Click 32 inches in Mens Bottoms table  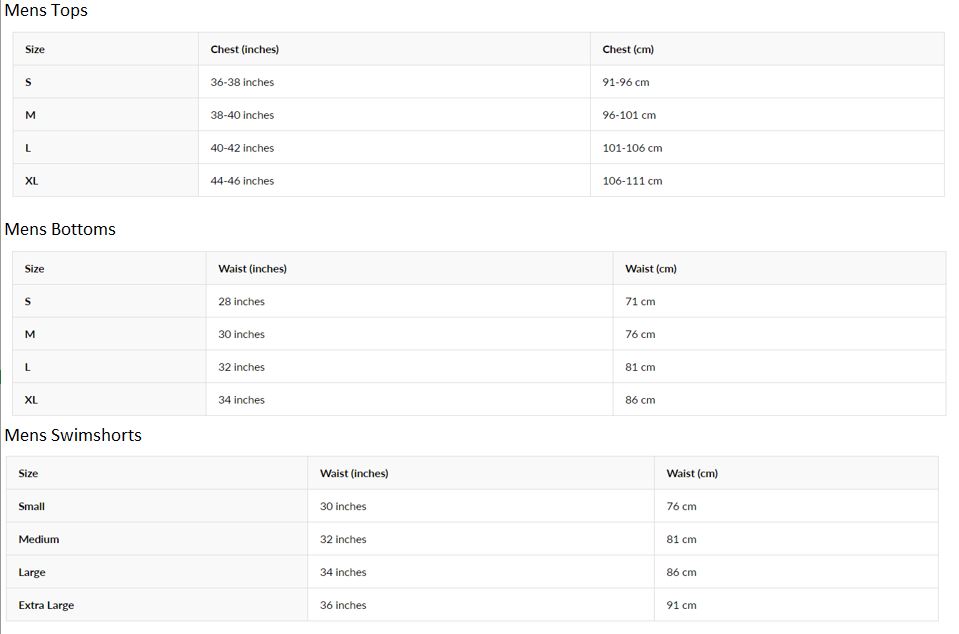pyautogui.click(x=241, y=367)
